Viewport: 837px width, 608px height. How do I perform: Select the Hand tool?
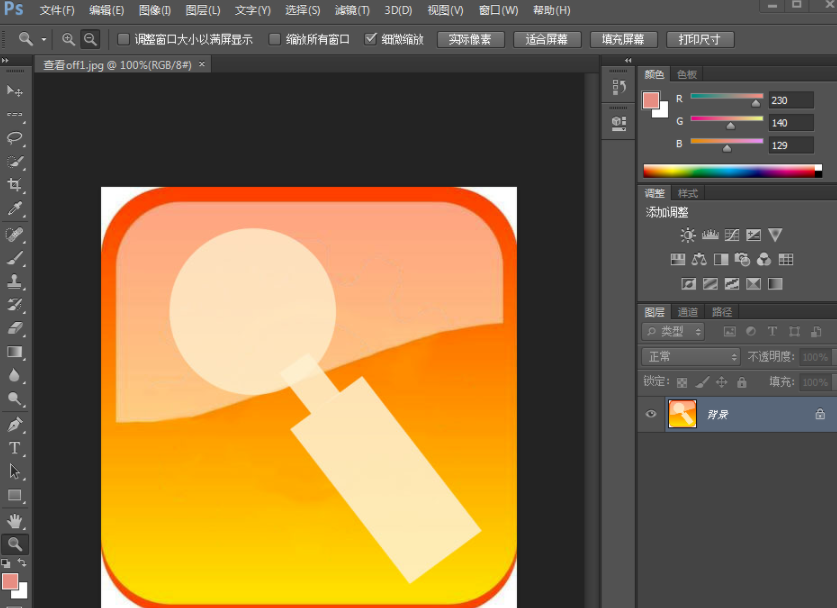coord(15,520)
